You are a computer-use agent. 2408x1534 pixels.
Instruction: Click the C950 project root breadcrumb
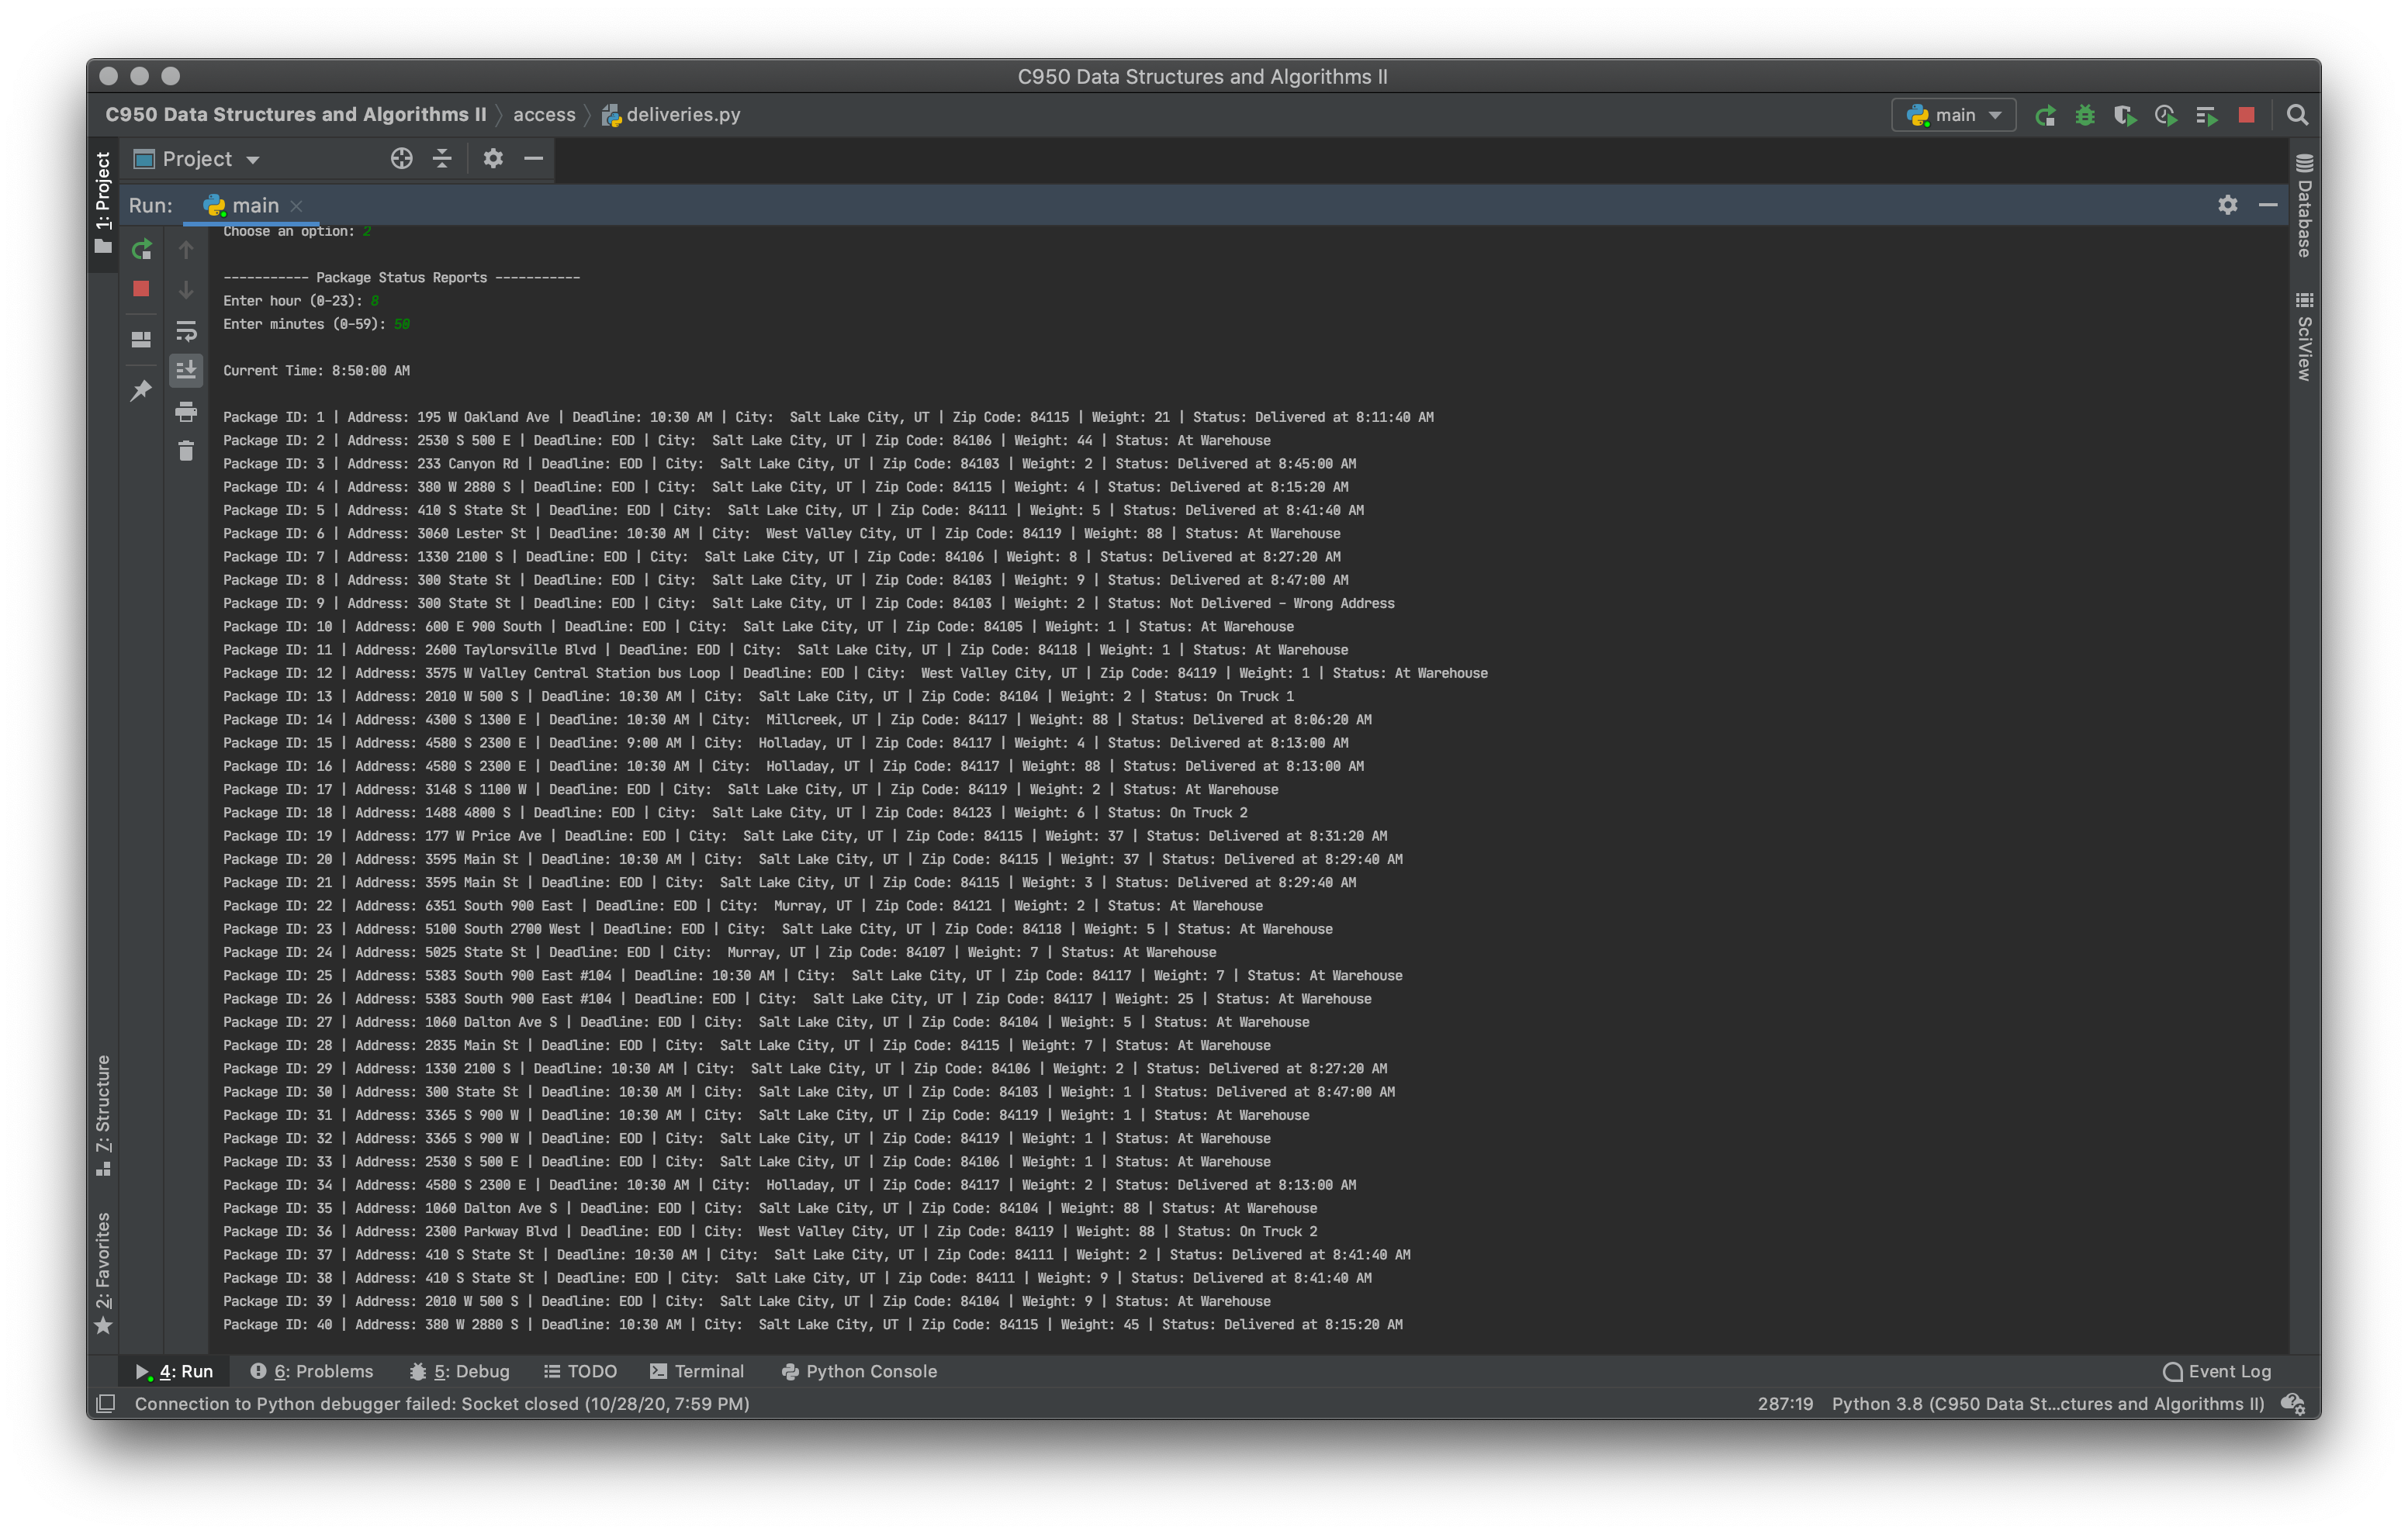tap(295, 115)
